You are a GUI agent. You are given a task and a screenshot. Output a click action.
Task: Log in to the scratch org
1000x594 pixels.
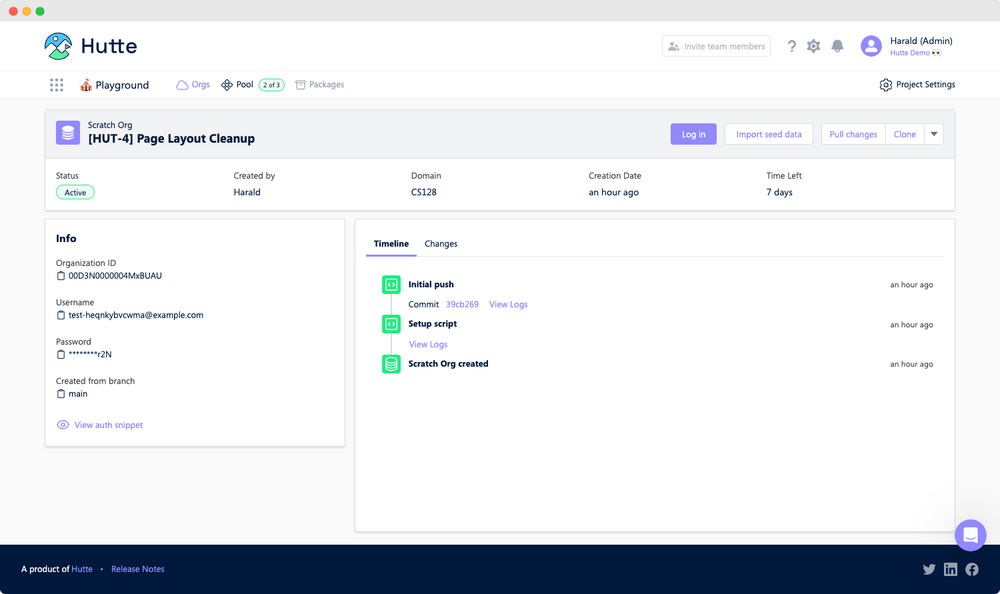pos(693,134)
